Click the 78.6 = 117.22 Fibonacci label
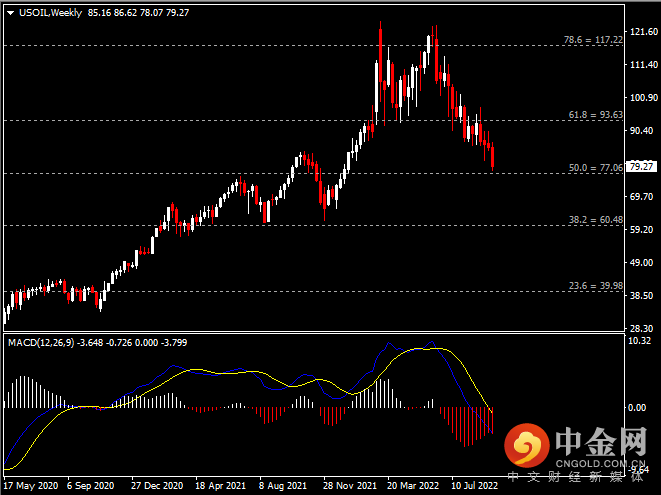The height and width of the screenshot is (495, 661). (593, 40)
